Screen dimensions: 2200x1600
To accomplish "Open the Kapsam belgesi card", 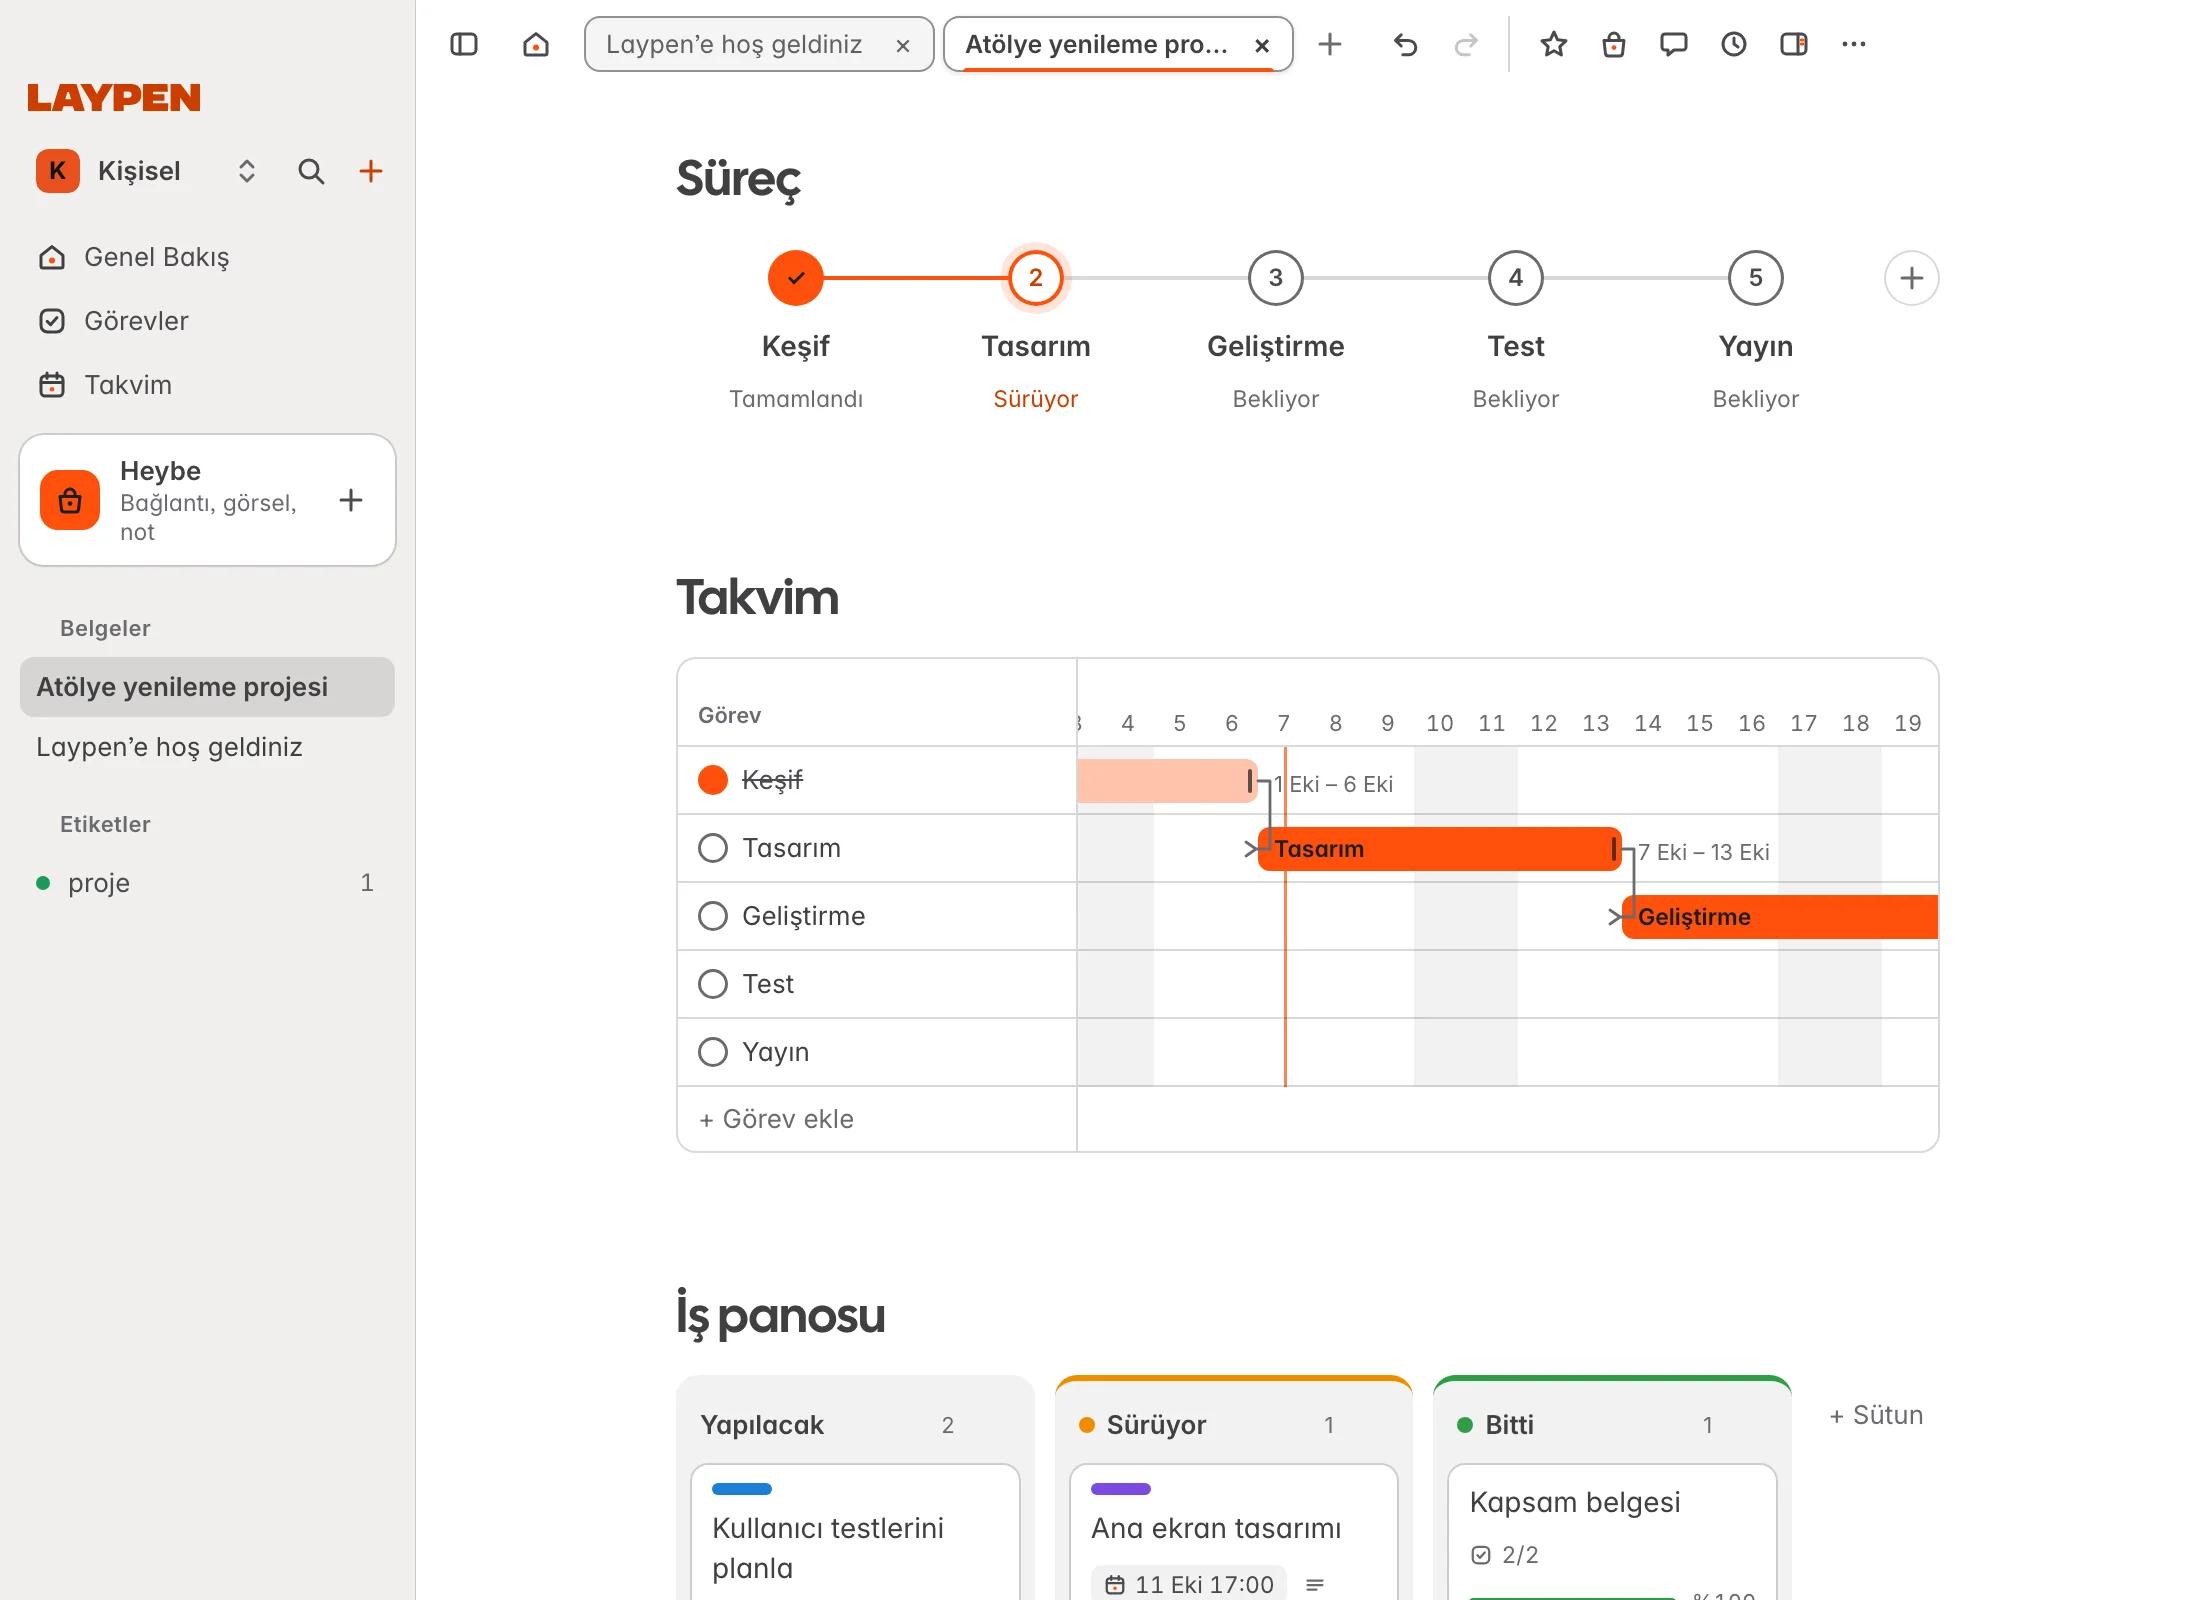I will pos(1612,1530).
